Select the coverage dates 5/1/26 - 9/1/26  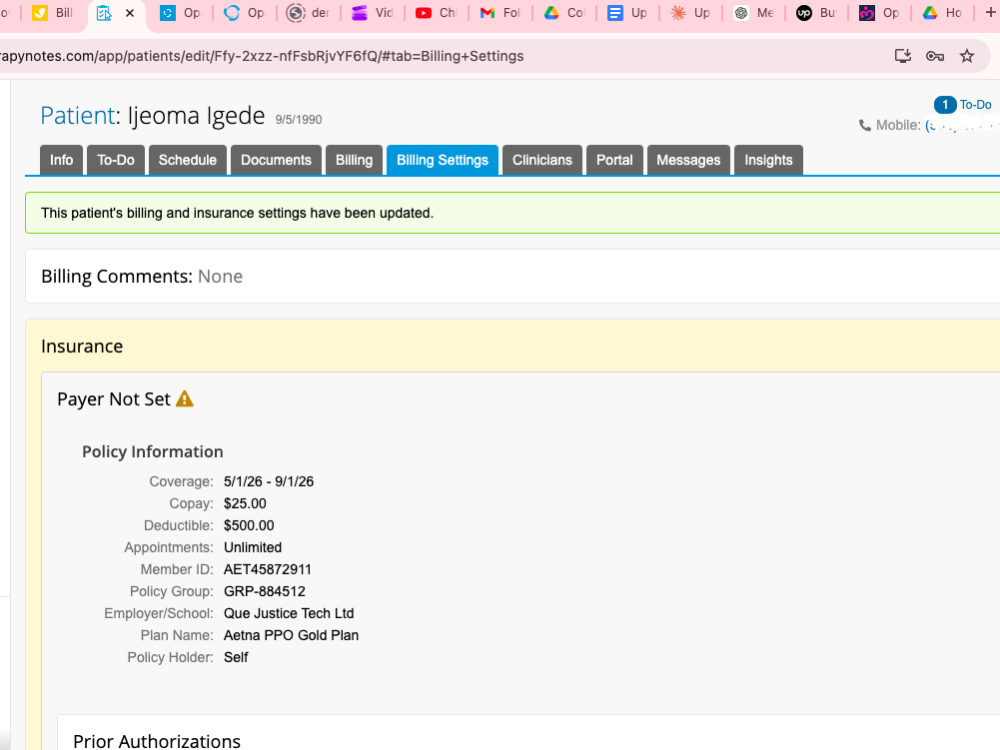pyautogui.click(x=268, y=482)
